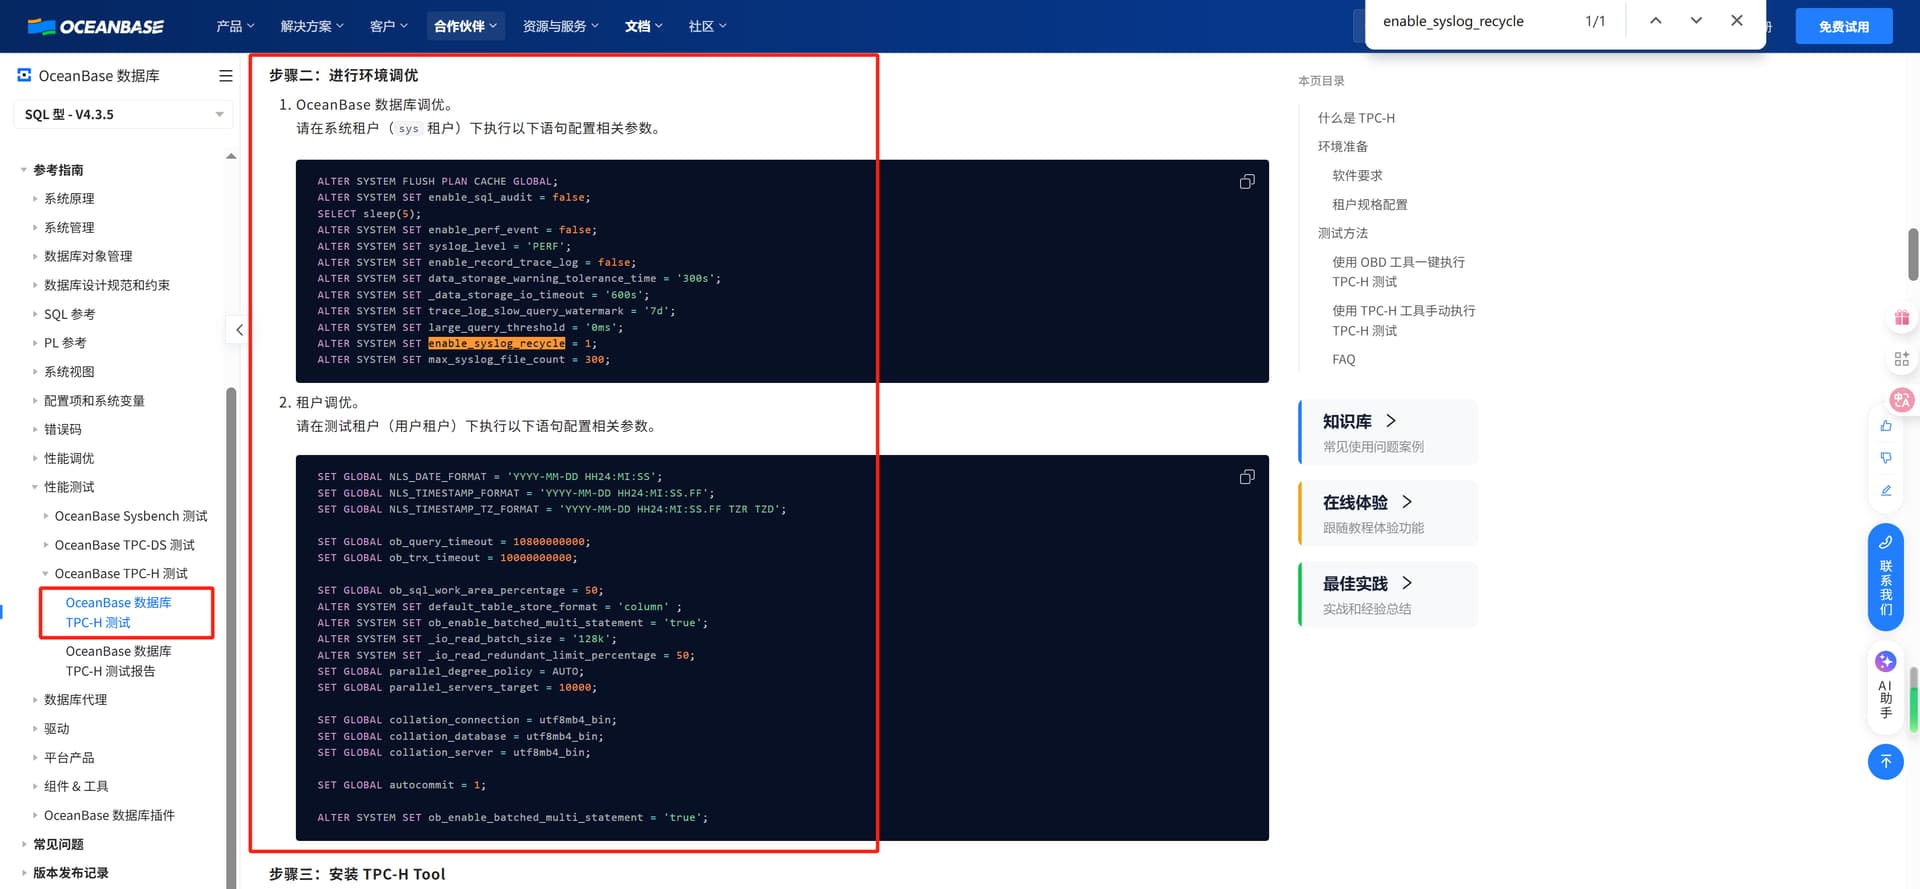
Task: Click the thumbs-down feedback icon
Action: coord(1886,458)
